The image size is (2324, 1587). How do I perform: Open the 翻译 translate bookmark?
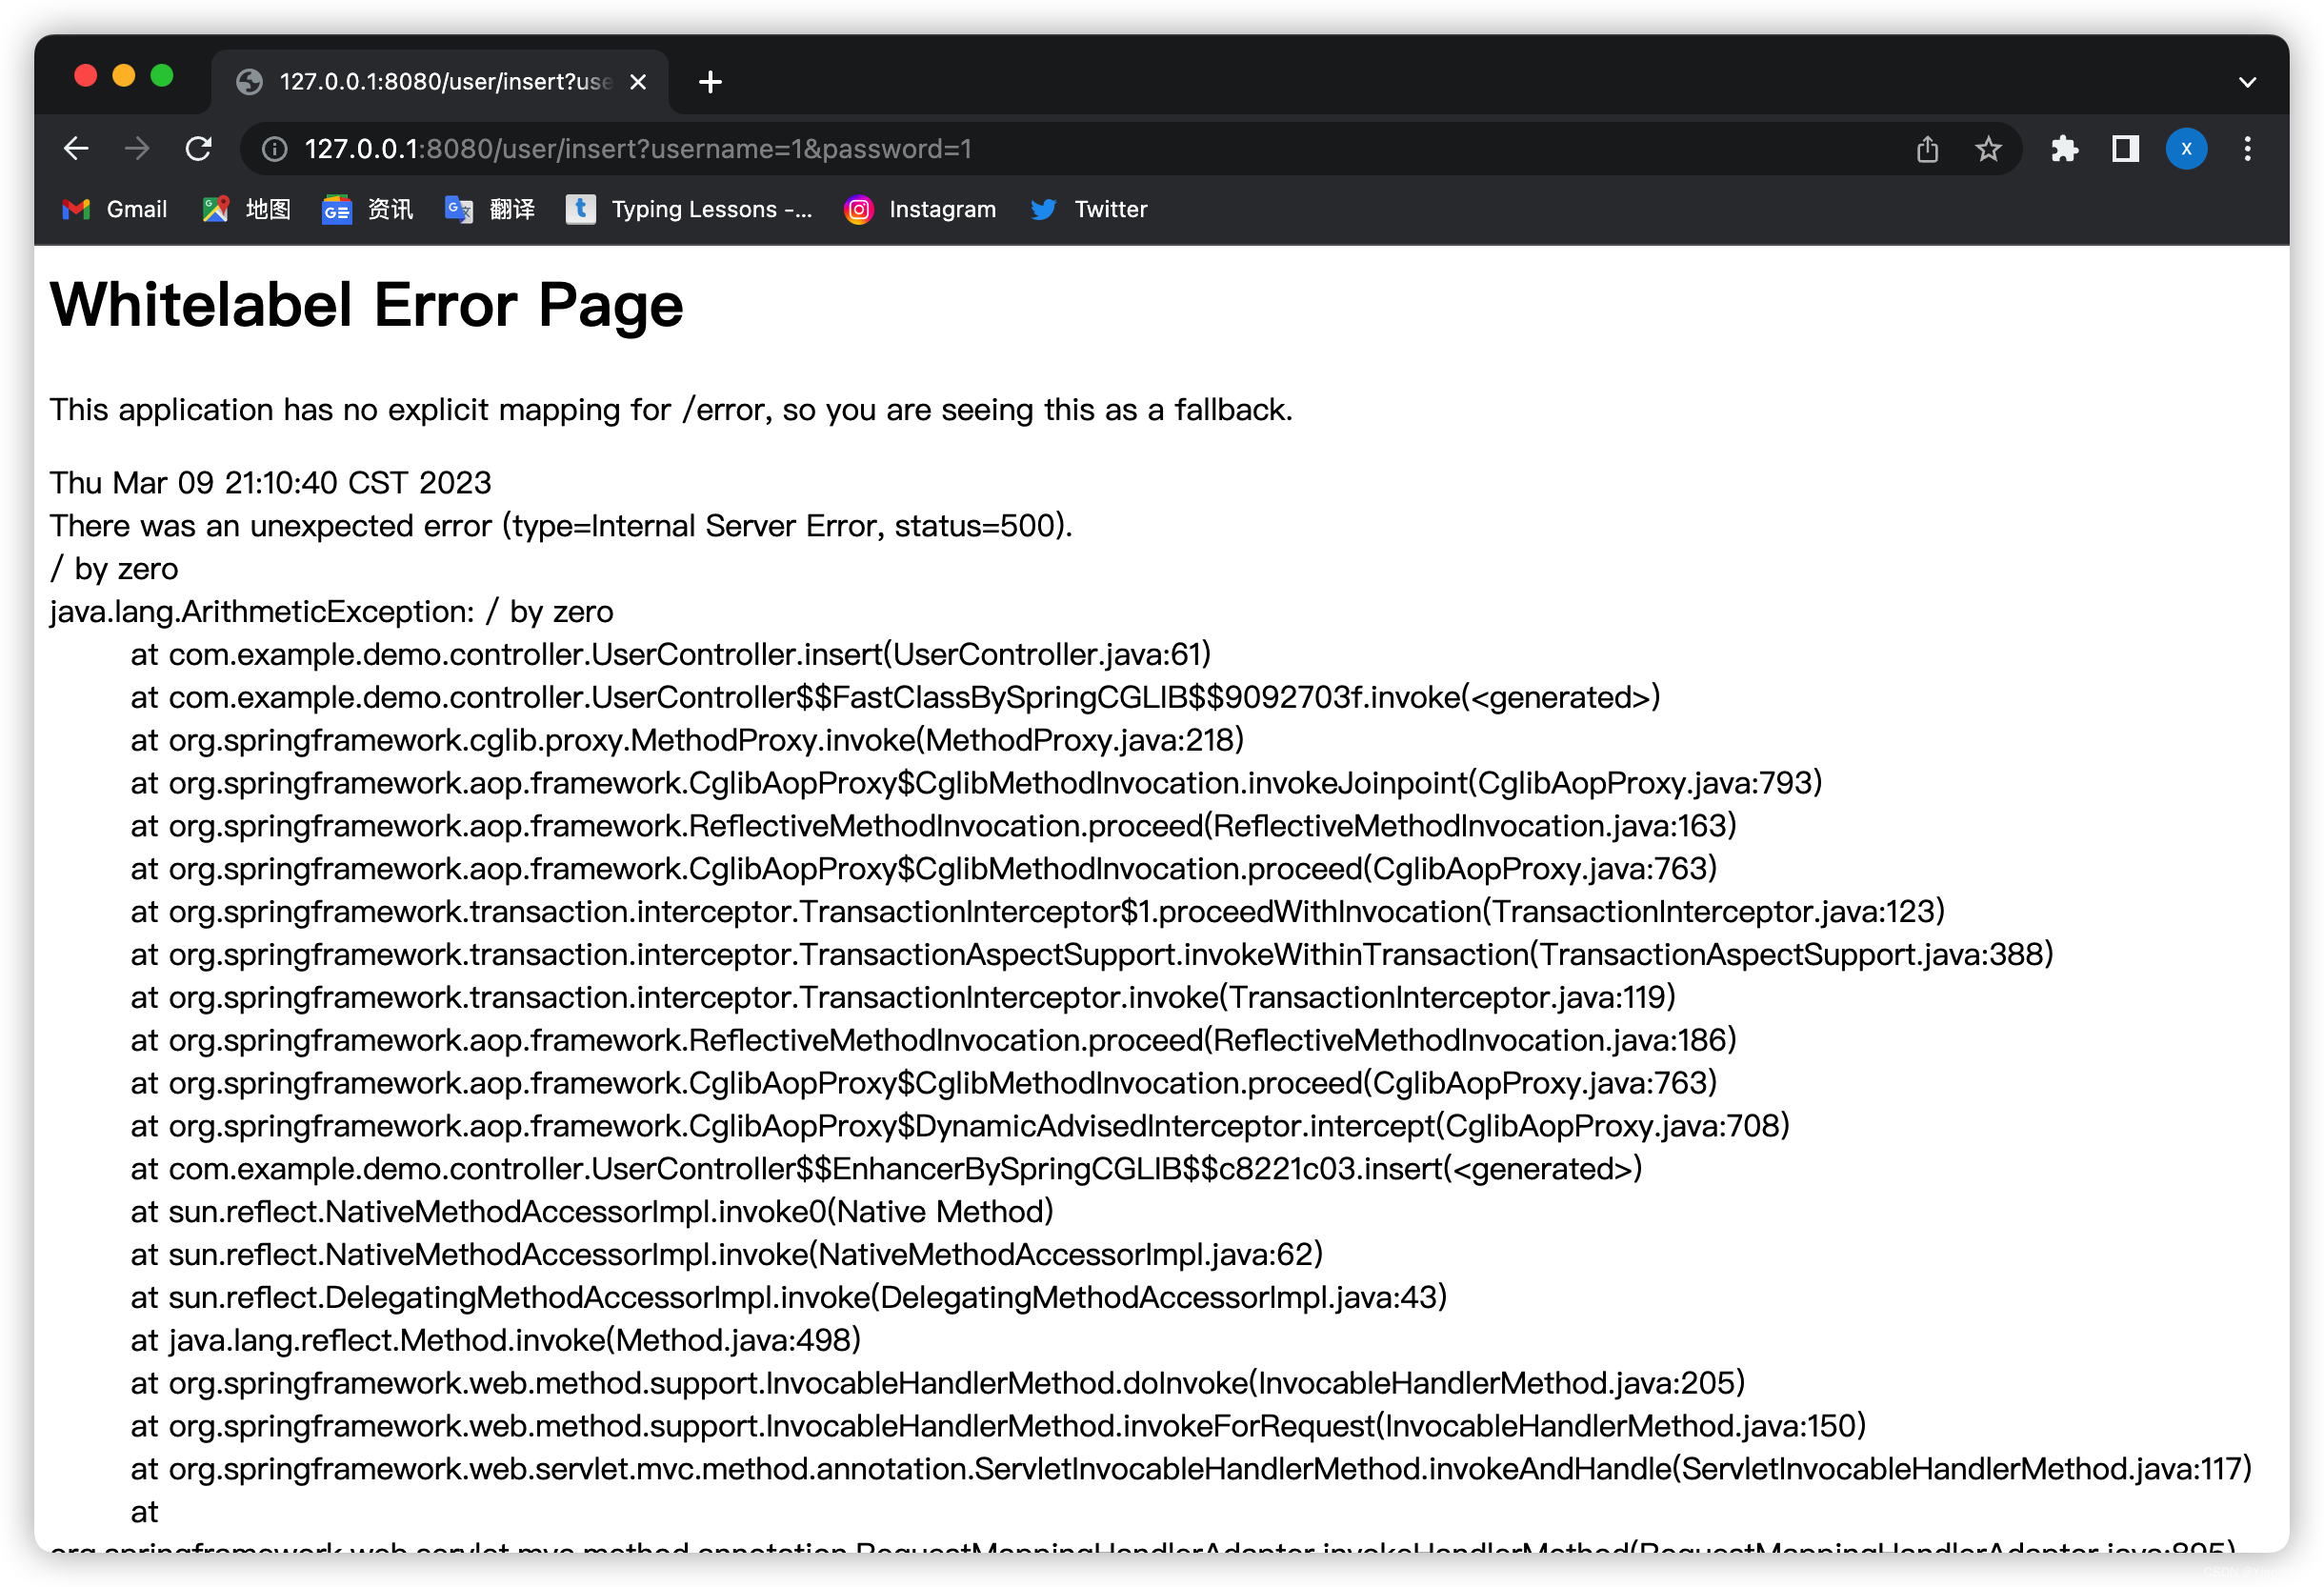490,209
